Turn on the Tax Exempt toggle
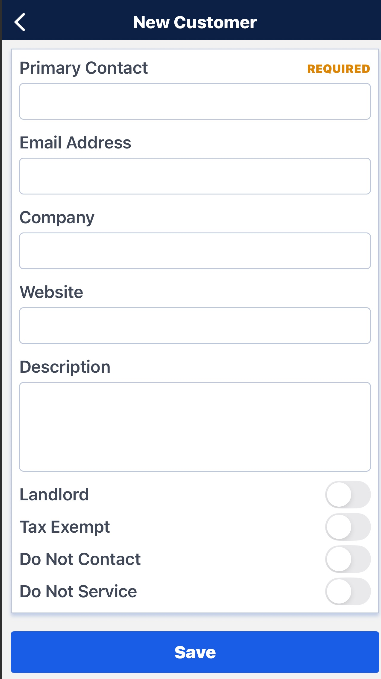This screenshot has width=381, height=679. click(348, 527)
